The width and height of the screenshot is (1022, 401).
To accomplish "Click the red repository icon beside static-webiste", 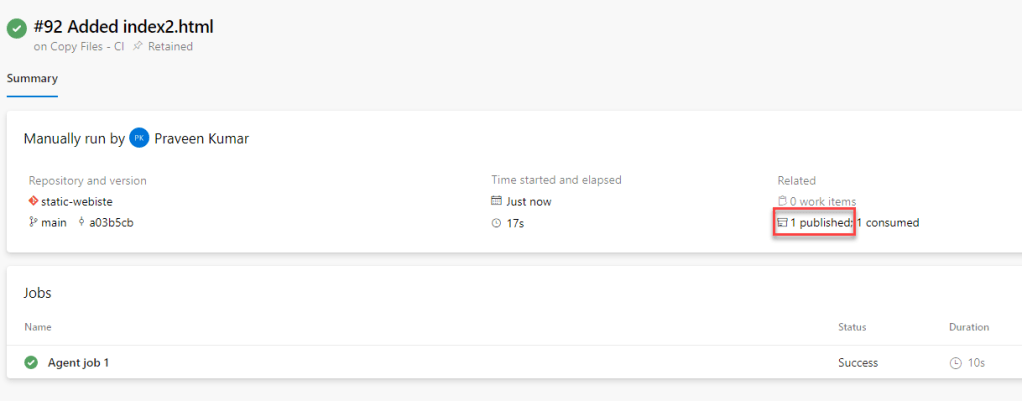I will (x=33, y=202).
